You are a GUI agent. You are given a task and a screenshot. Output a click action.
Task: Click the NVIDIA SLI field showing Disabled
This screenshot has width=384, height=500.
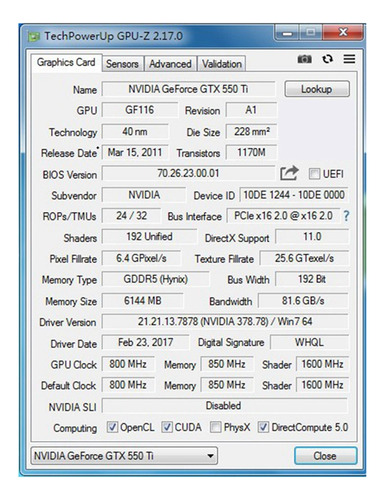point(224,406)
